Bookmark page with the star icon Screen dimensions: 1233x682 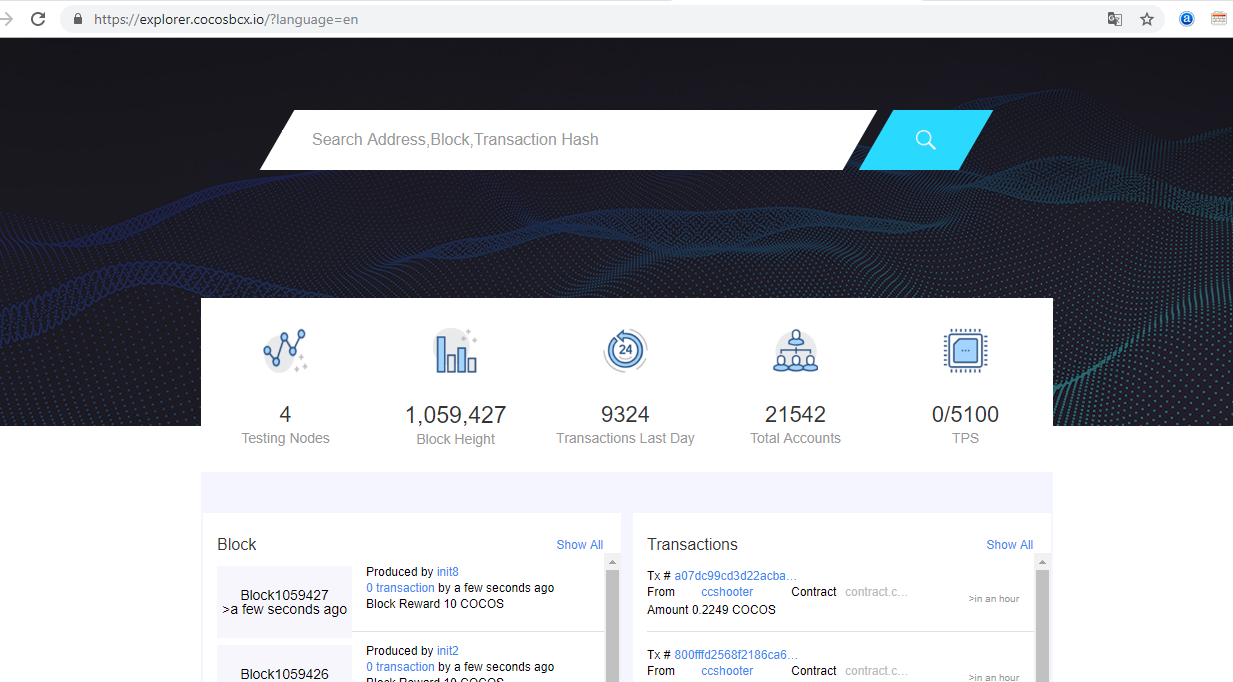pyautogui.click(x=1147, y=19)
